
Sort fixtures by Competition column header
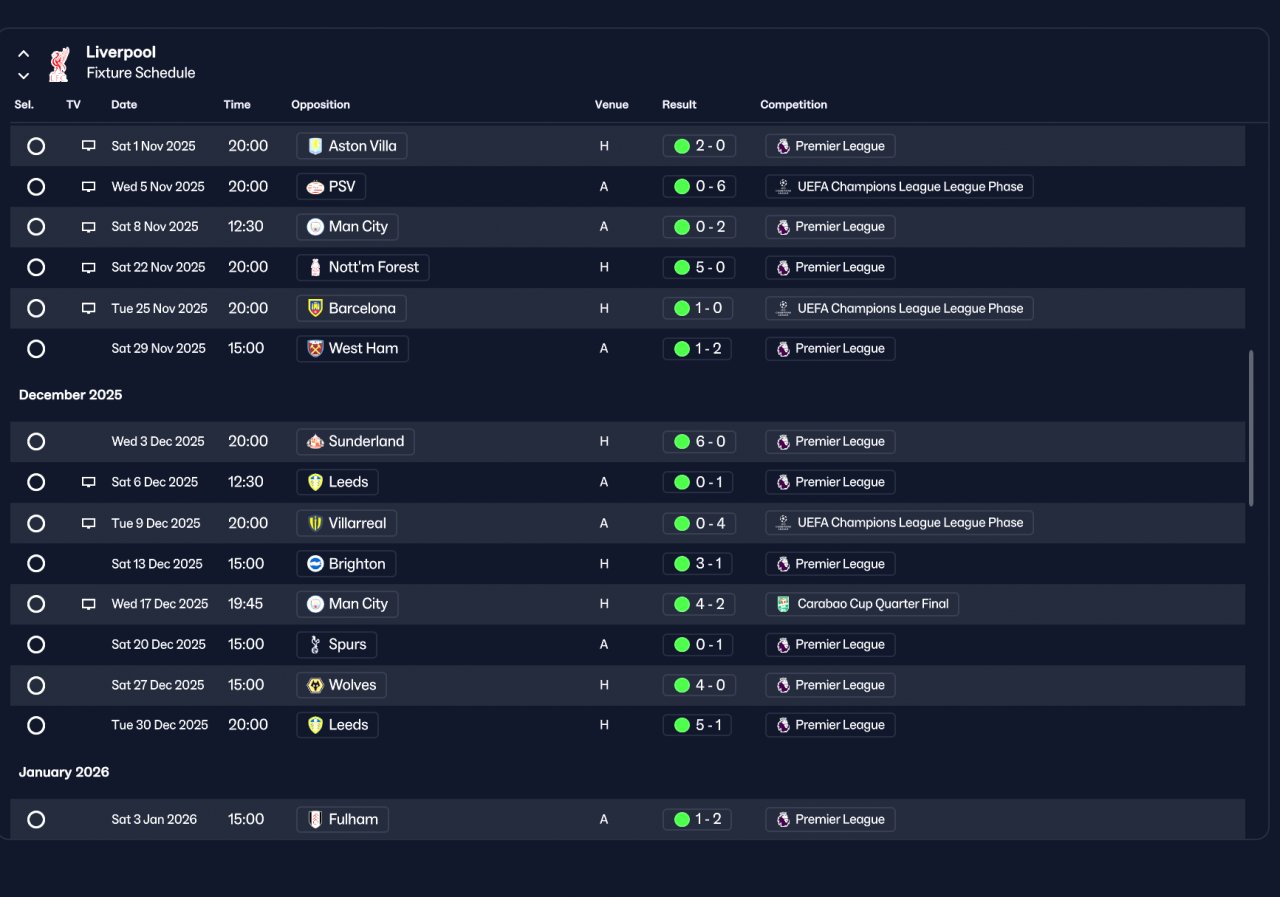(794, 105)
